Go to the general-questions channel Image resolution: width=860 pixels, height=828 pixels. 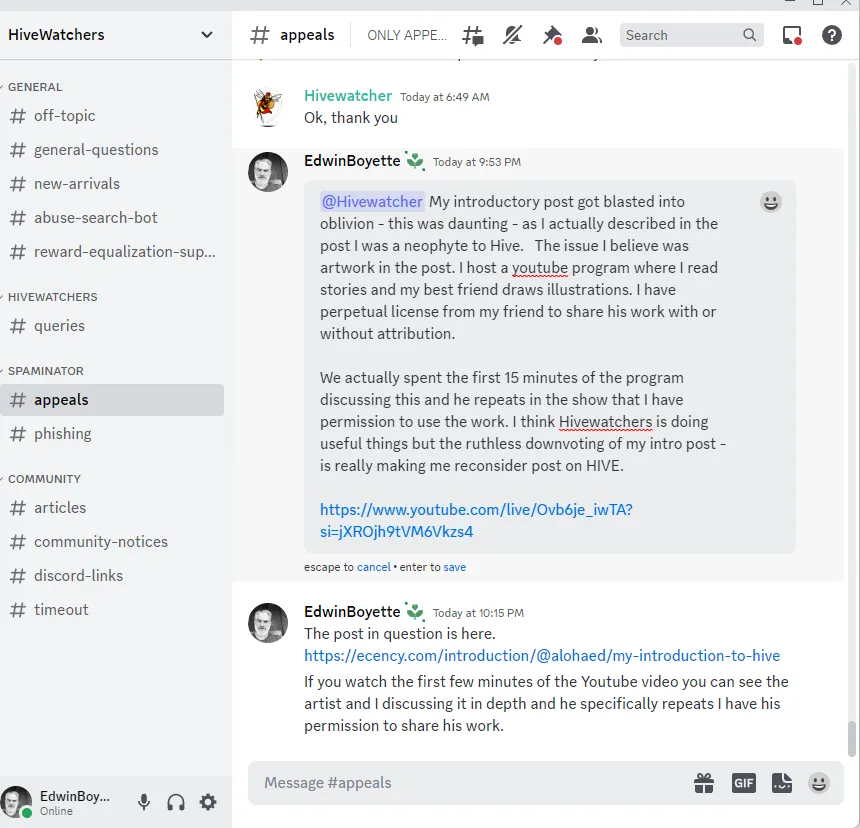click(96, 149)
